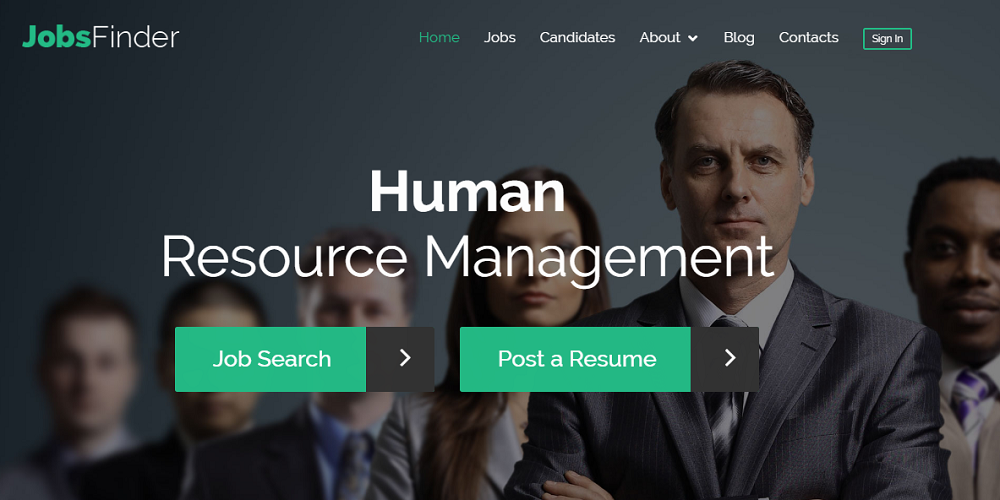The width and height of the screenshot is (1000, 500).
Task: Click the Sign In button
Action: (x=887, y=38)
